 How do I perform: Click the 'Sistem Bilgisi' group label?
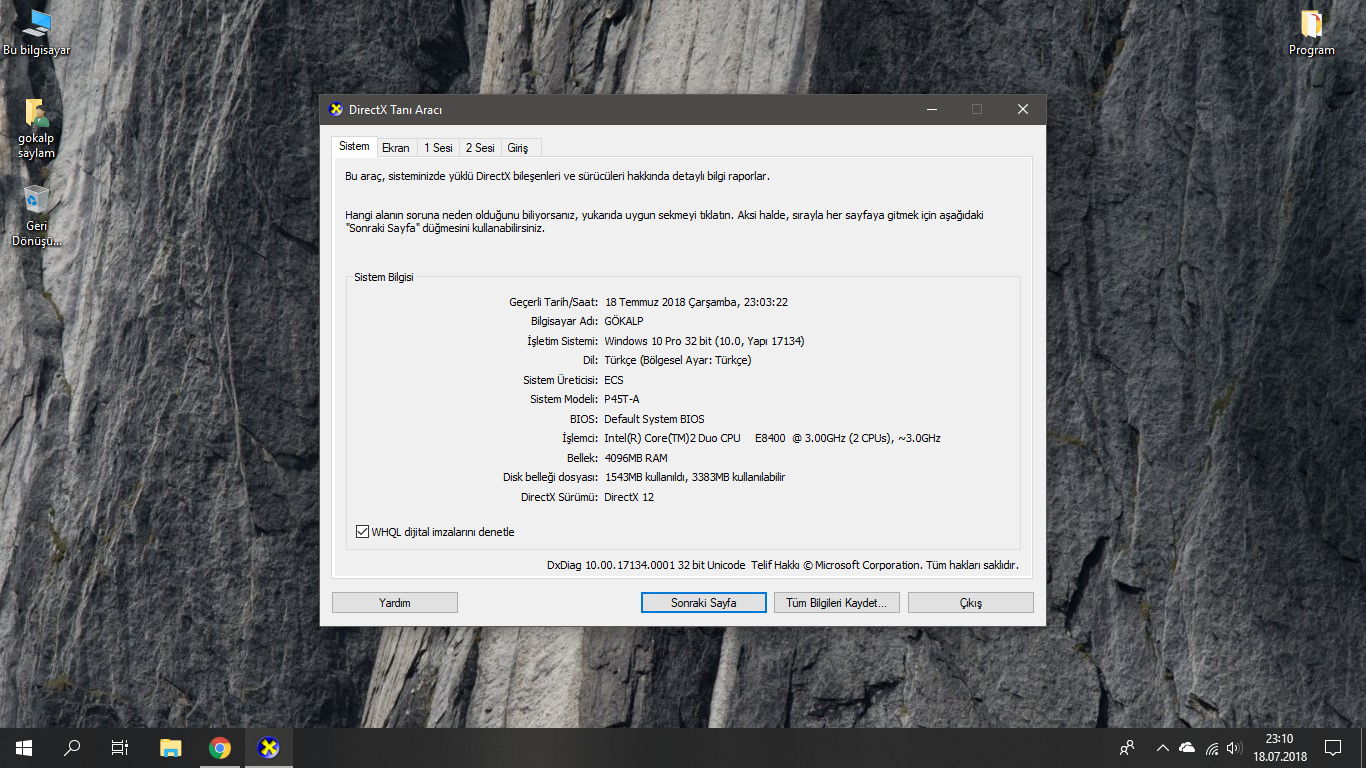click(384, 277)
